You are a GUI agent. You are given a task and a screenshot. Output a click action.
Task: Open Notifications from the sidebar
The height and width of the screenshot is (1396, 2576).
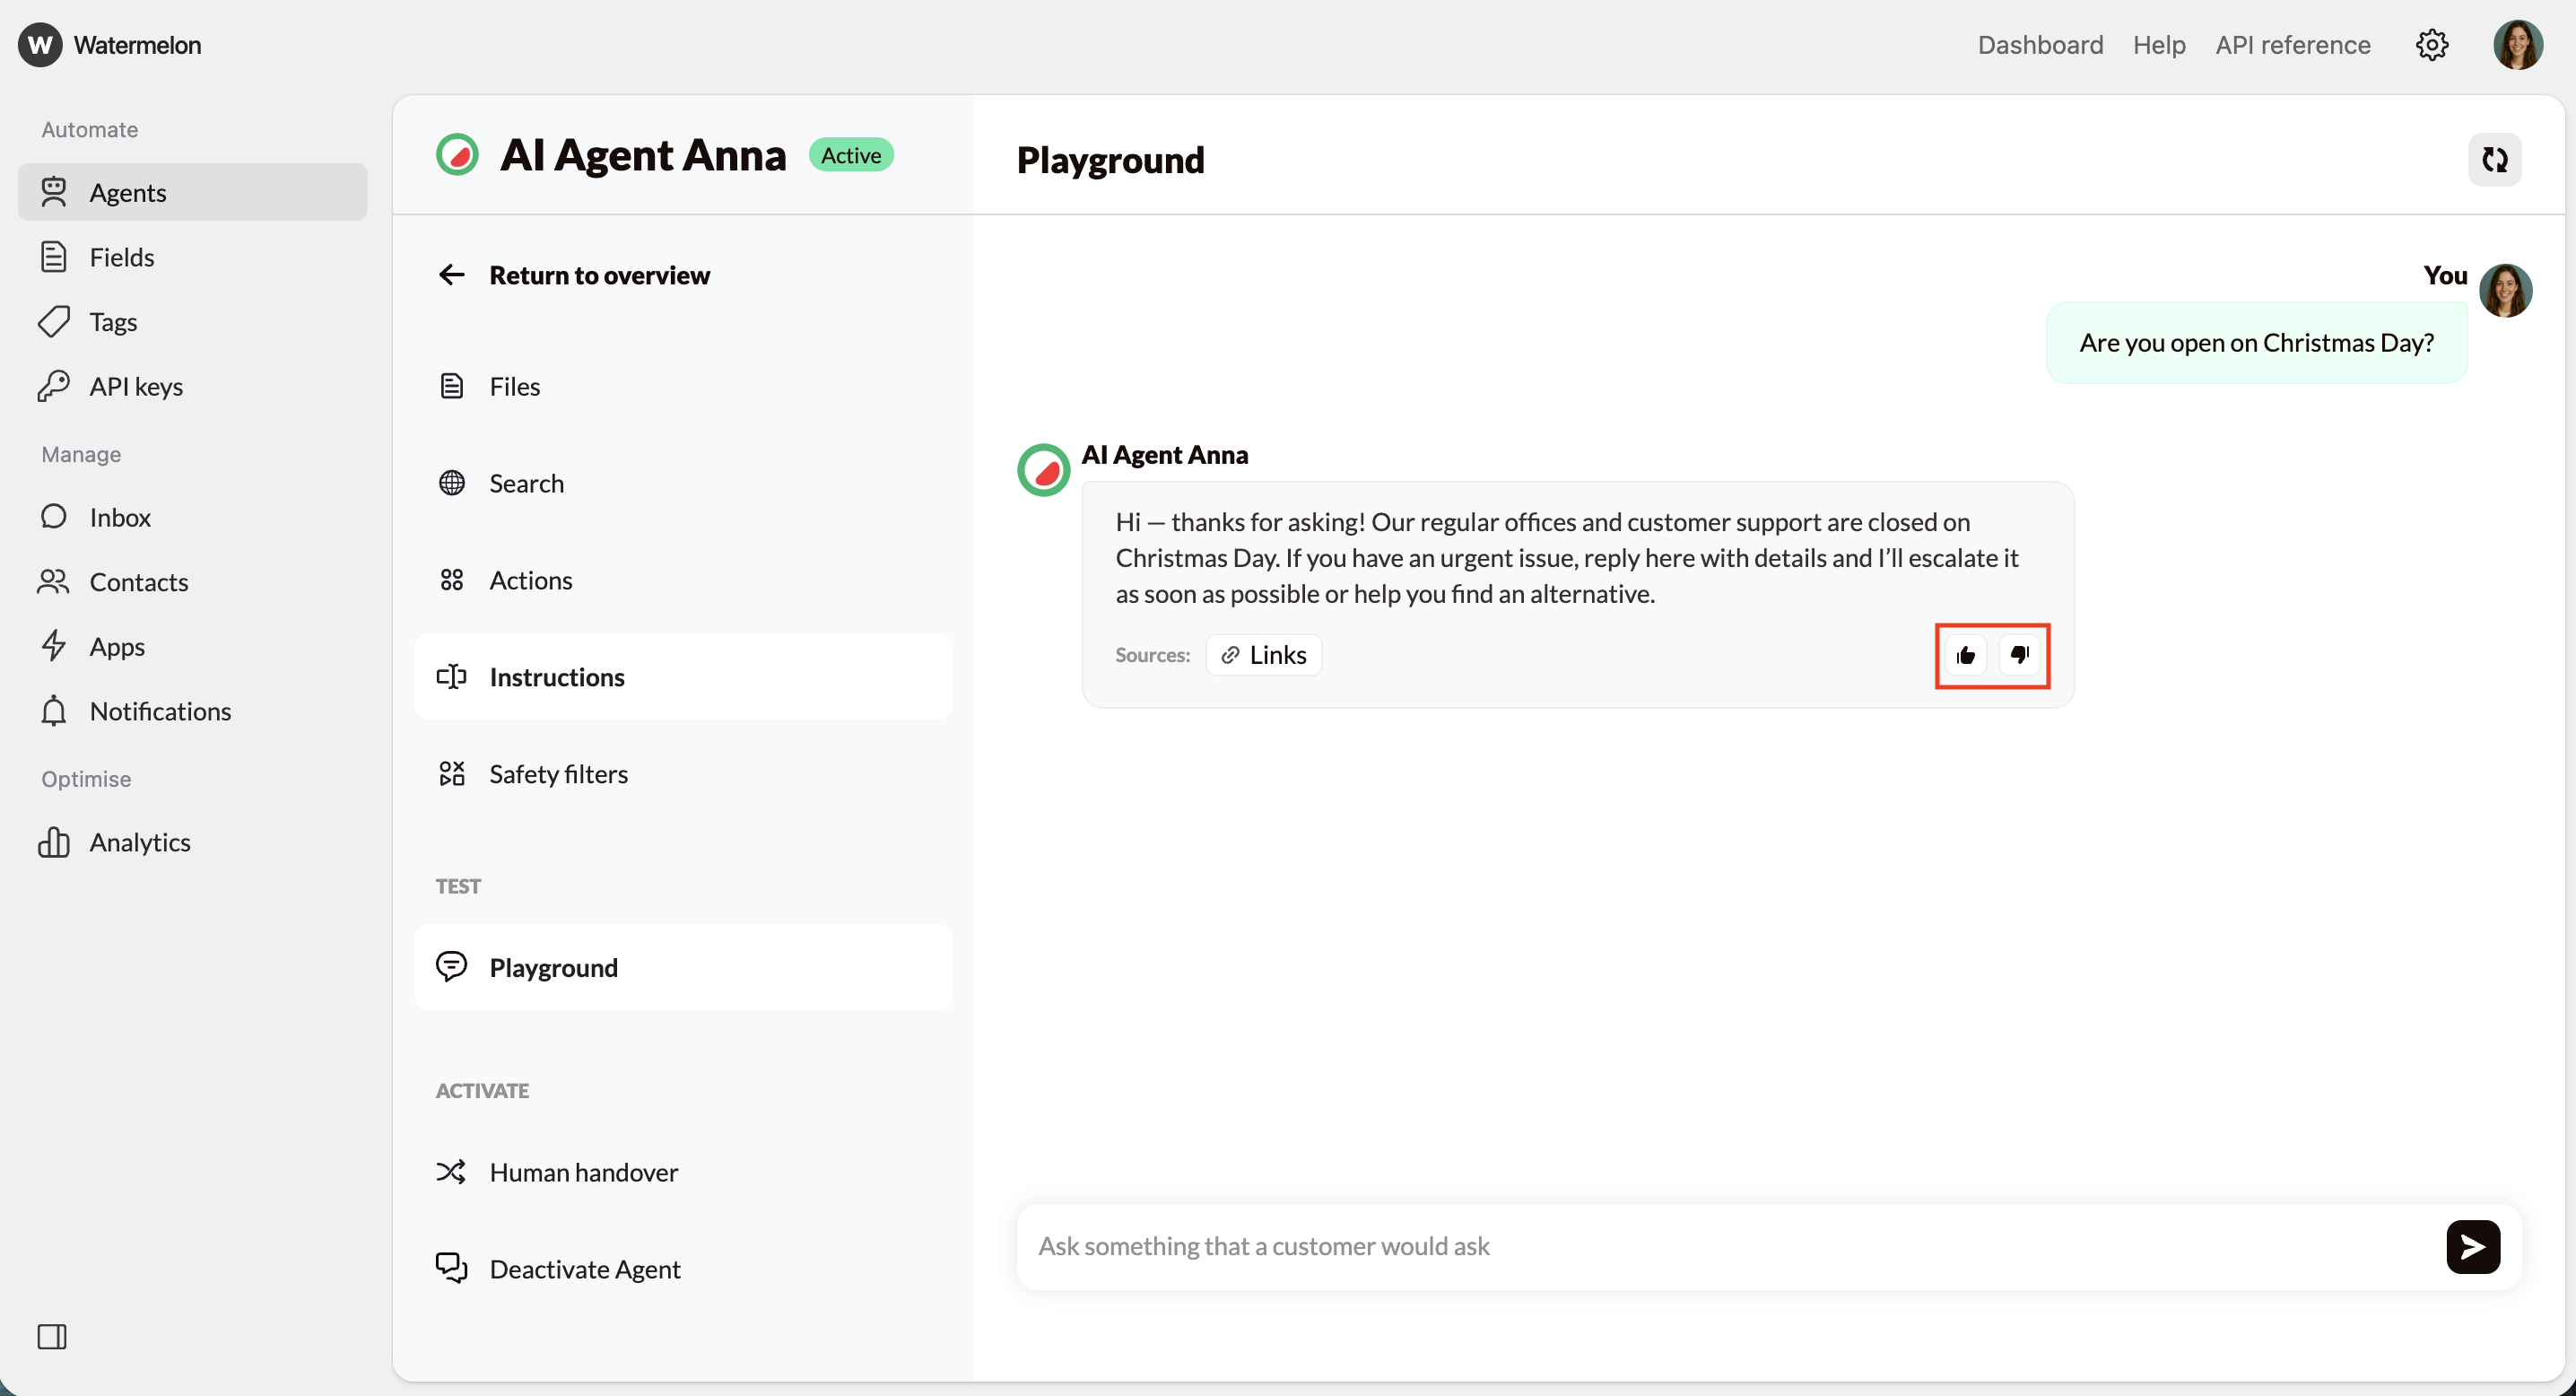(160, 711)
